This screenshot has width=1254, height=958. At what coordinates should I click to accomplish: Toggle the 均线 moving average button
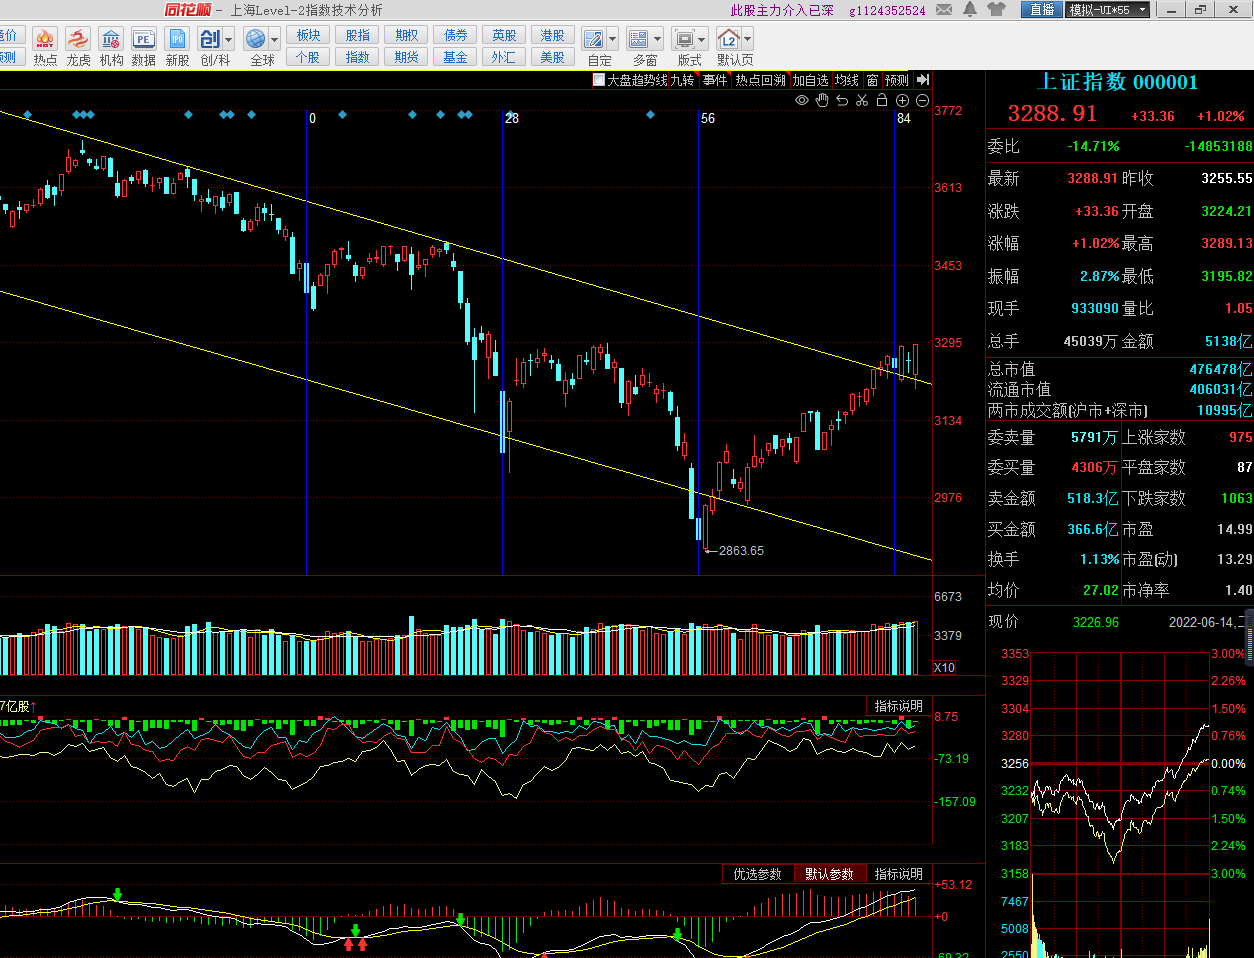click(847, 80)
